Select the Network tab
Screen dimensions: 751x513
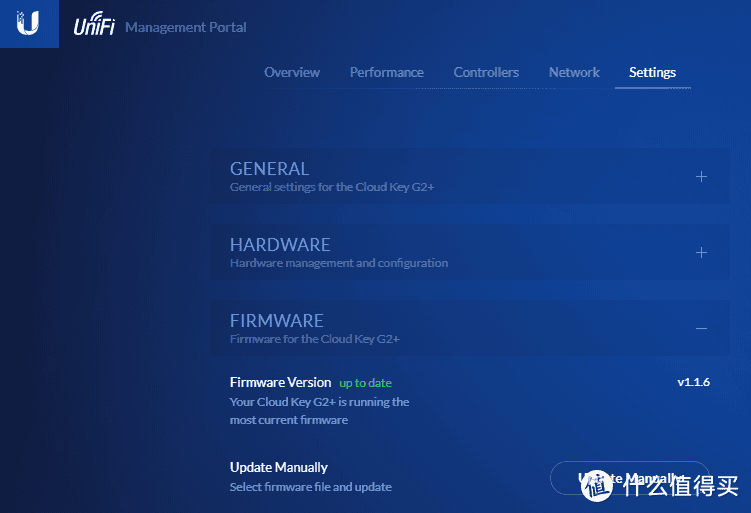[x=574, y=72]
